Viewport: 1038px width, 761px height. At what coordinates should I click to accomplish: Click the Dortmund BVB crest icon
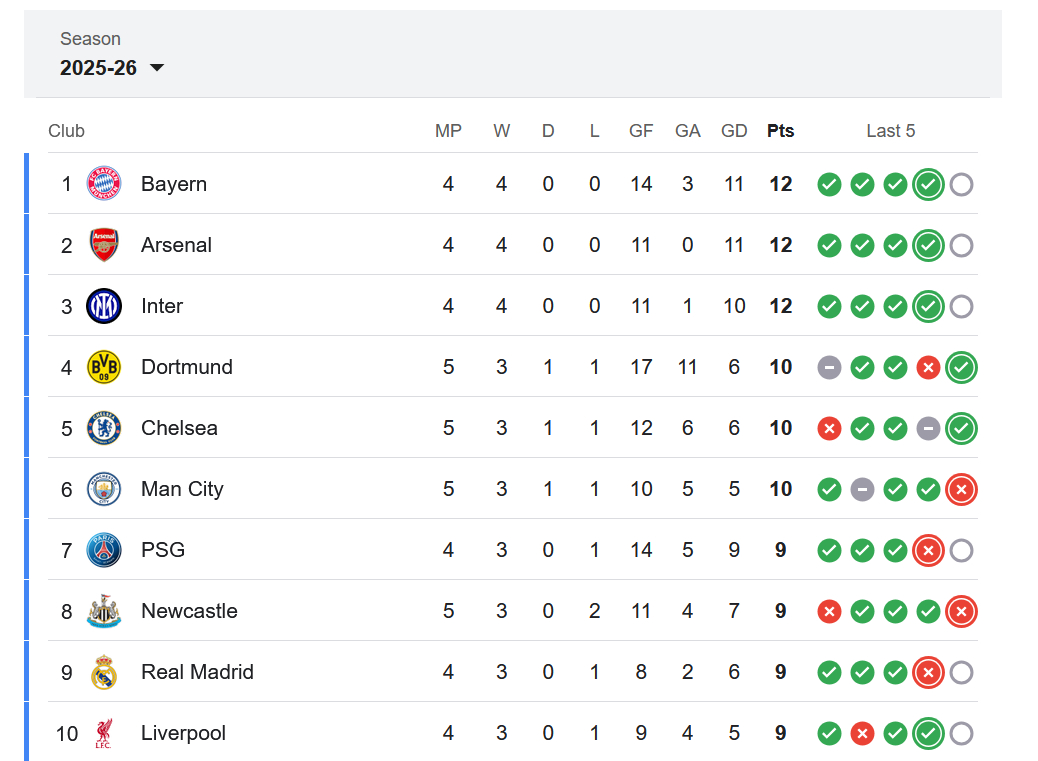click(x=104, y=367)
